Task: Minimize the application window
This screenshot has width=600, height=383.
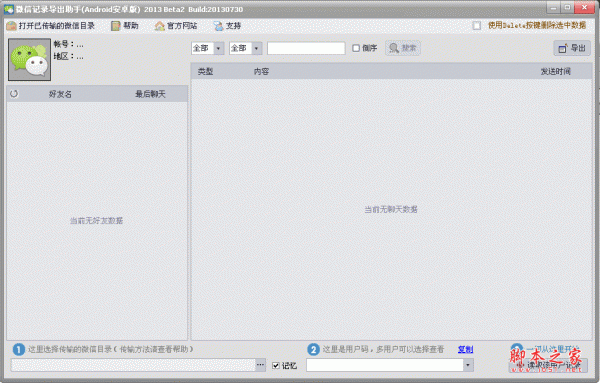Action: point(553,7)
